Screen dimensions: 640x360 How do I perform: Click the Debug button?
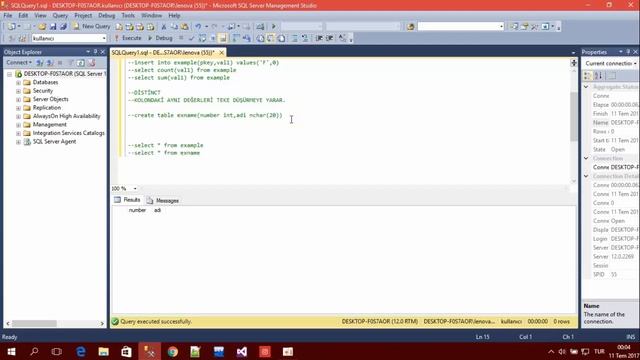tap(160, 38)
